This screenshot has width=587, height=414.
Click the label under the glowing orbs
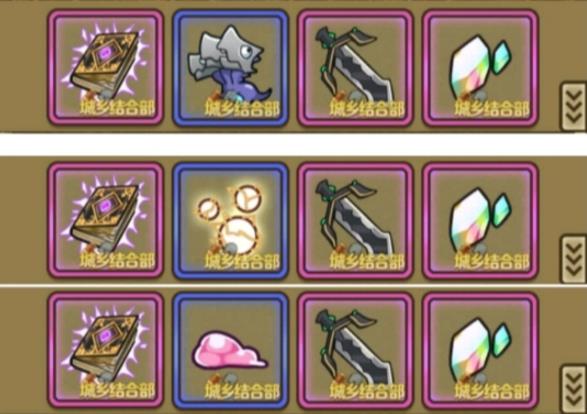[x=242, y=261]
